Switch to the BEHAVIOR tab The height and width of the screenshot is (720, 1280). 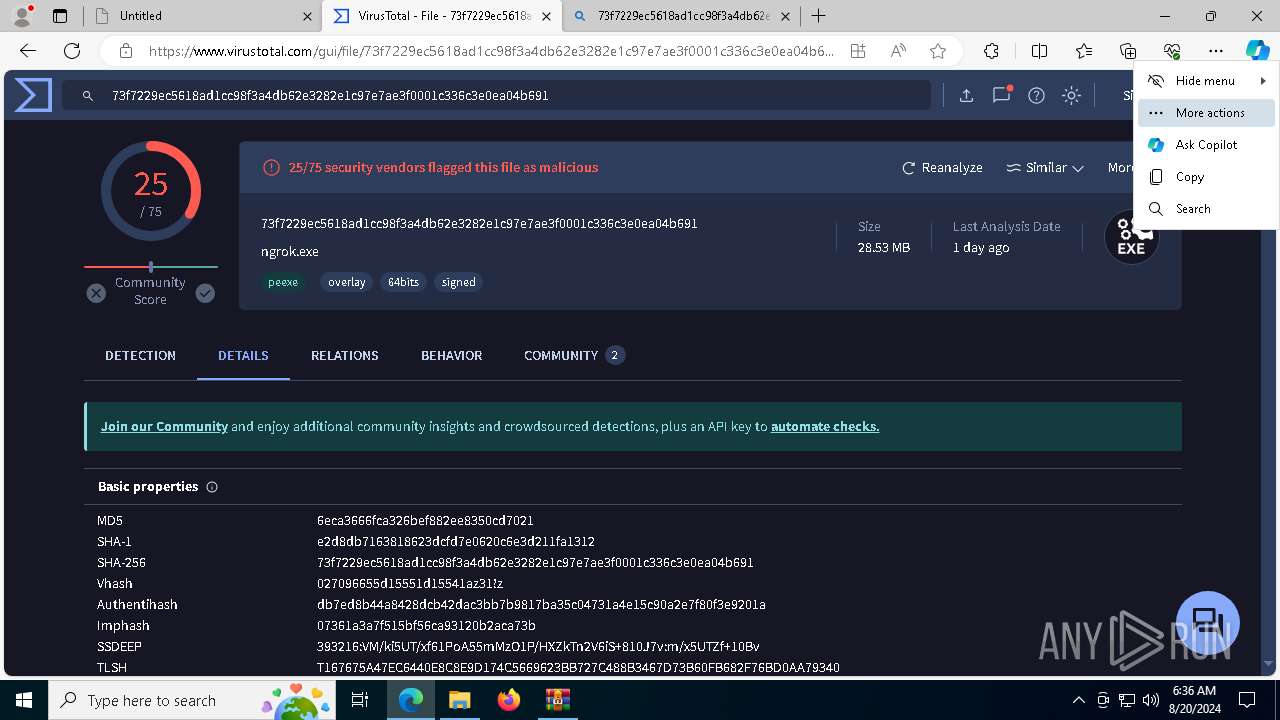pyautogui.click(x=452, y=356)
